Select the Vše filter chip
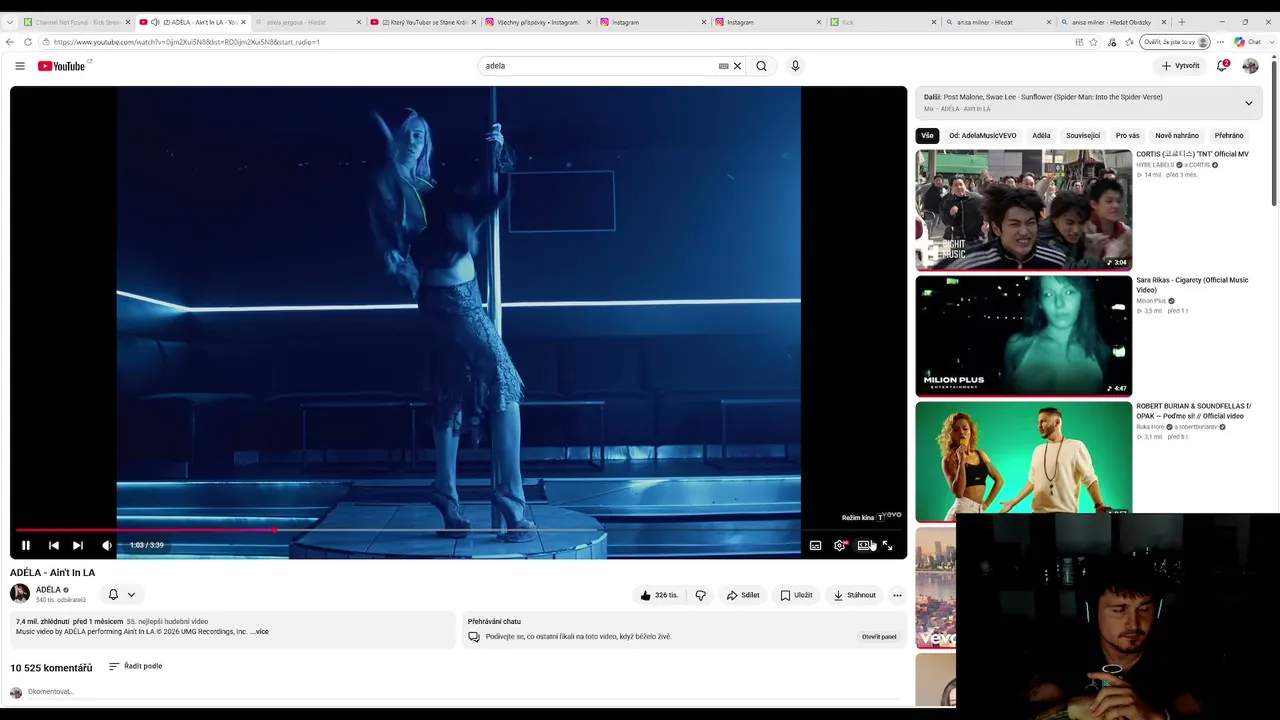The image size is (1280, 720). 927,136
